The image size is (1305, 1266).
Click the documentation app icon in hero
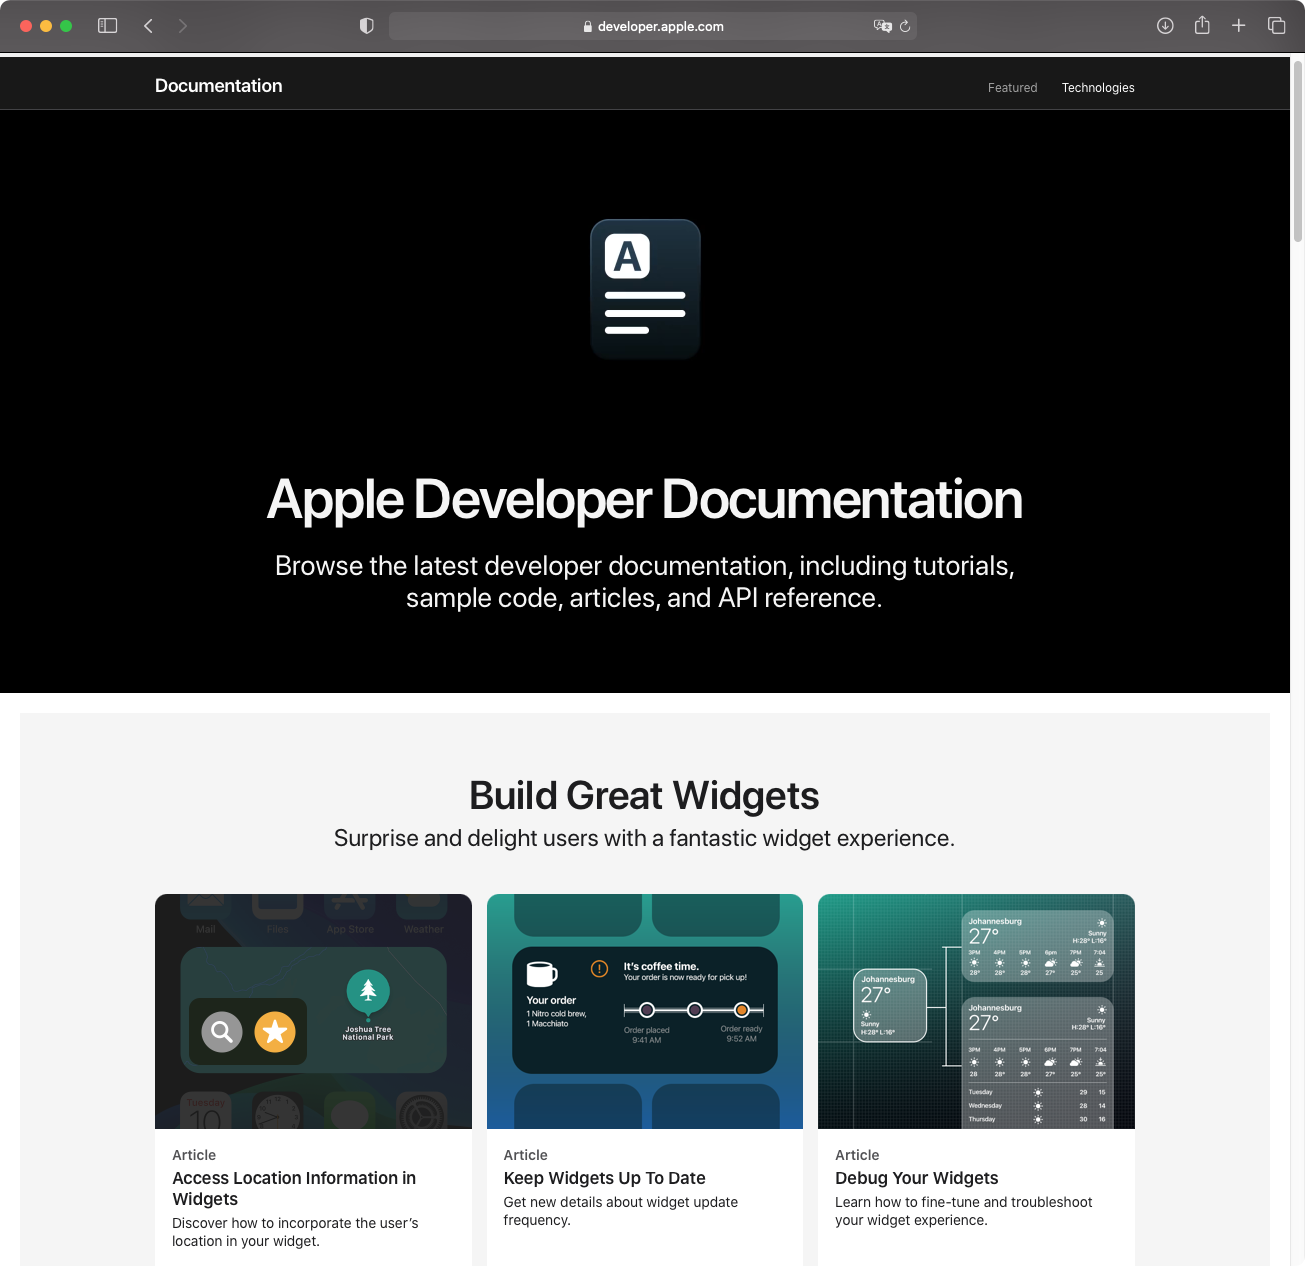click(645, 289)
